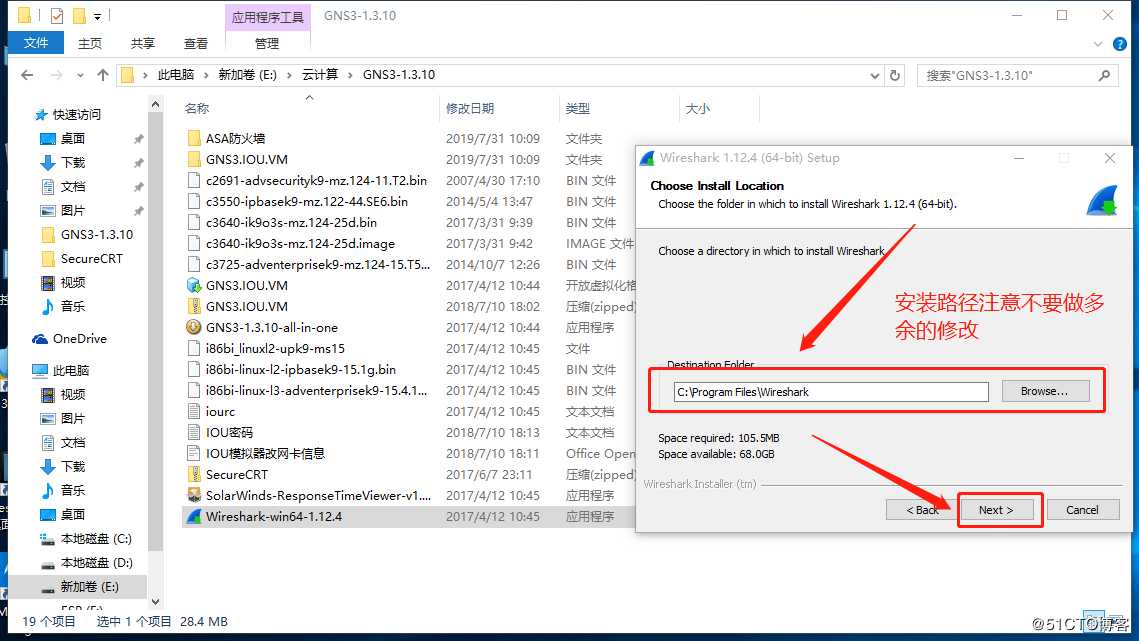This screenshot has height=641, width=1139.
Task: Open the 查看 ribbon tab
Action: tap(195, 44)
